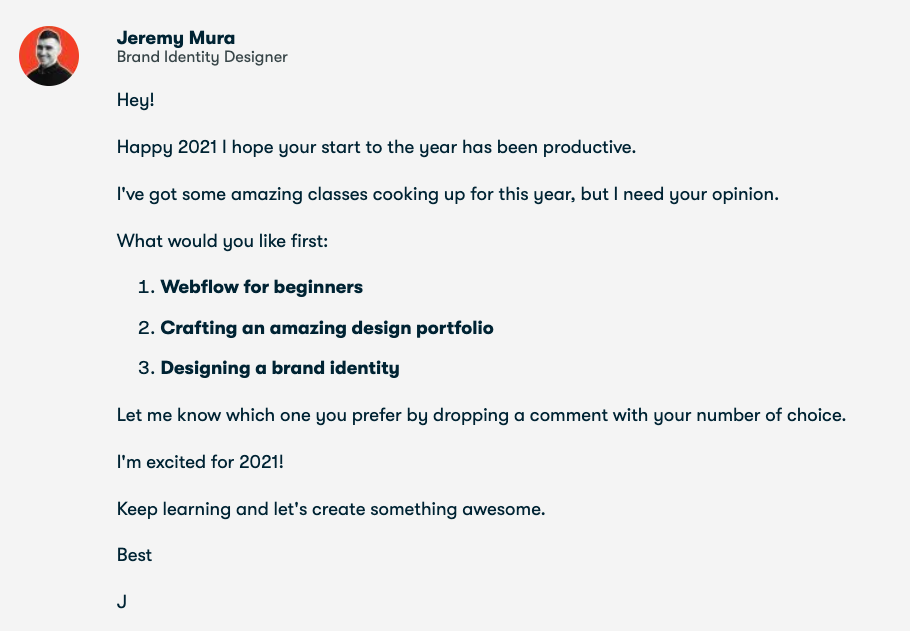
Task: Click the "Best" sign-off text
Action: (x=134, y=555)
